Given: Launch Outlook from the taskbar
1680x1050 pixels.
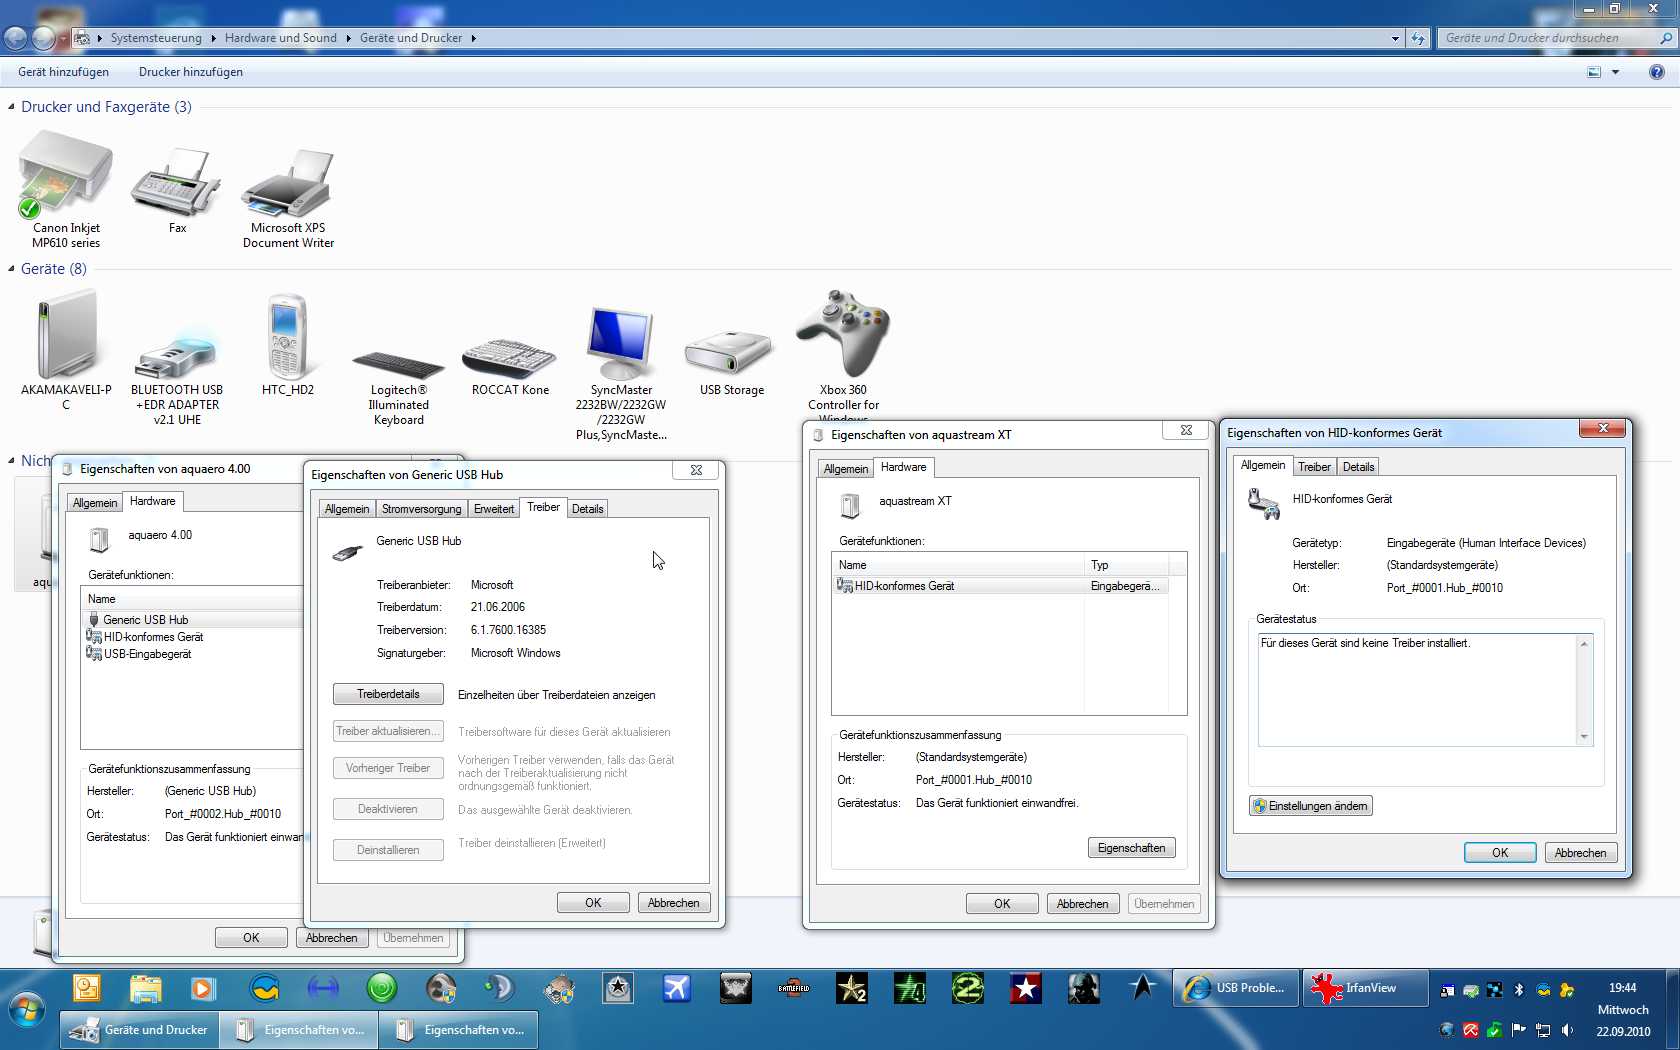Looking at the screenshot, I should (x=87, y=989).
